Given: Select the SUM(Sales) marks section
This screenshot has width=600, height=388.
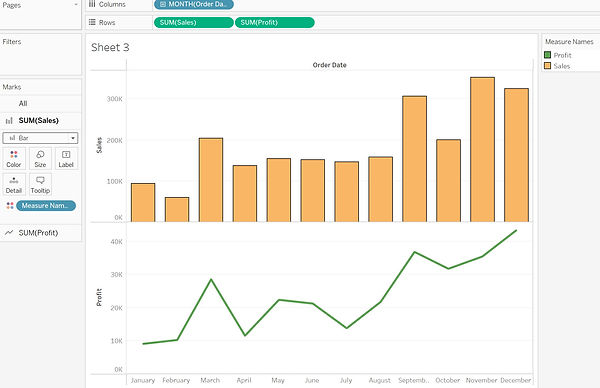Looking at the screenshot, I should point(41,121).
